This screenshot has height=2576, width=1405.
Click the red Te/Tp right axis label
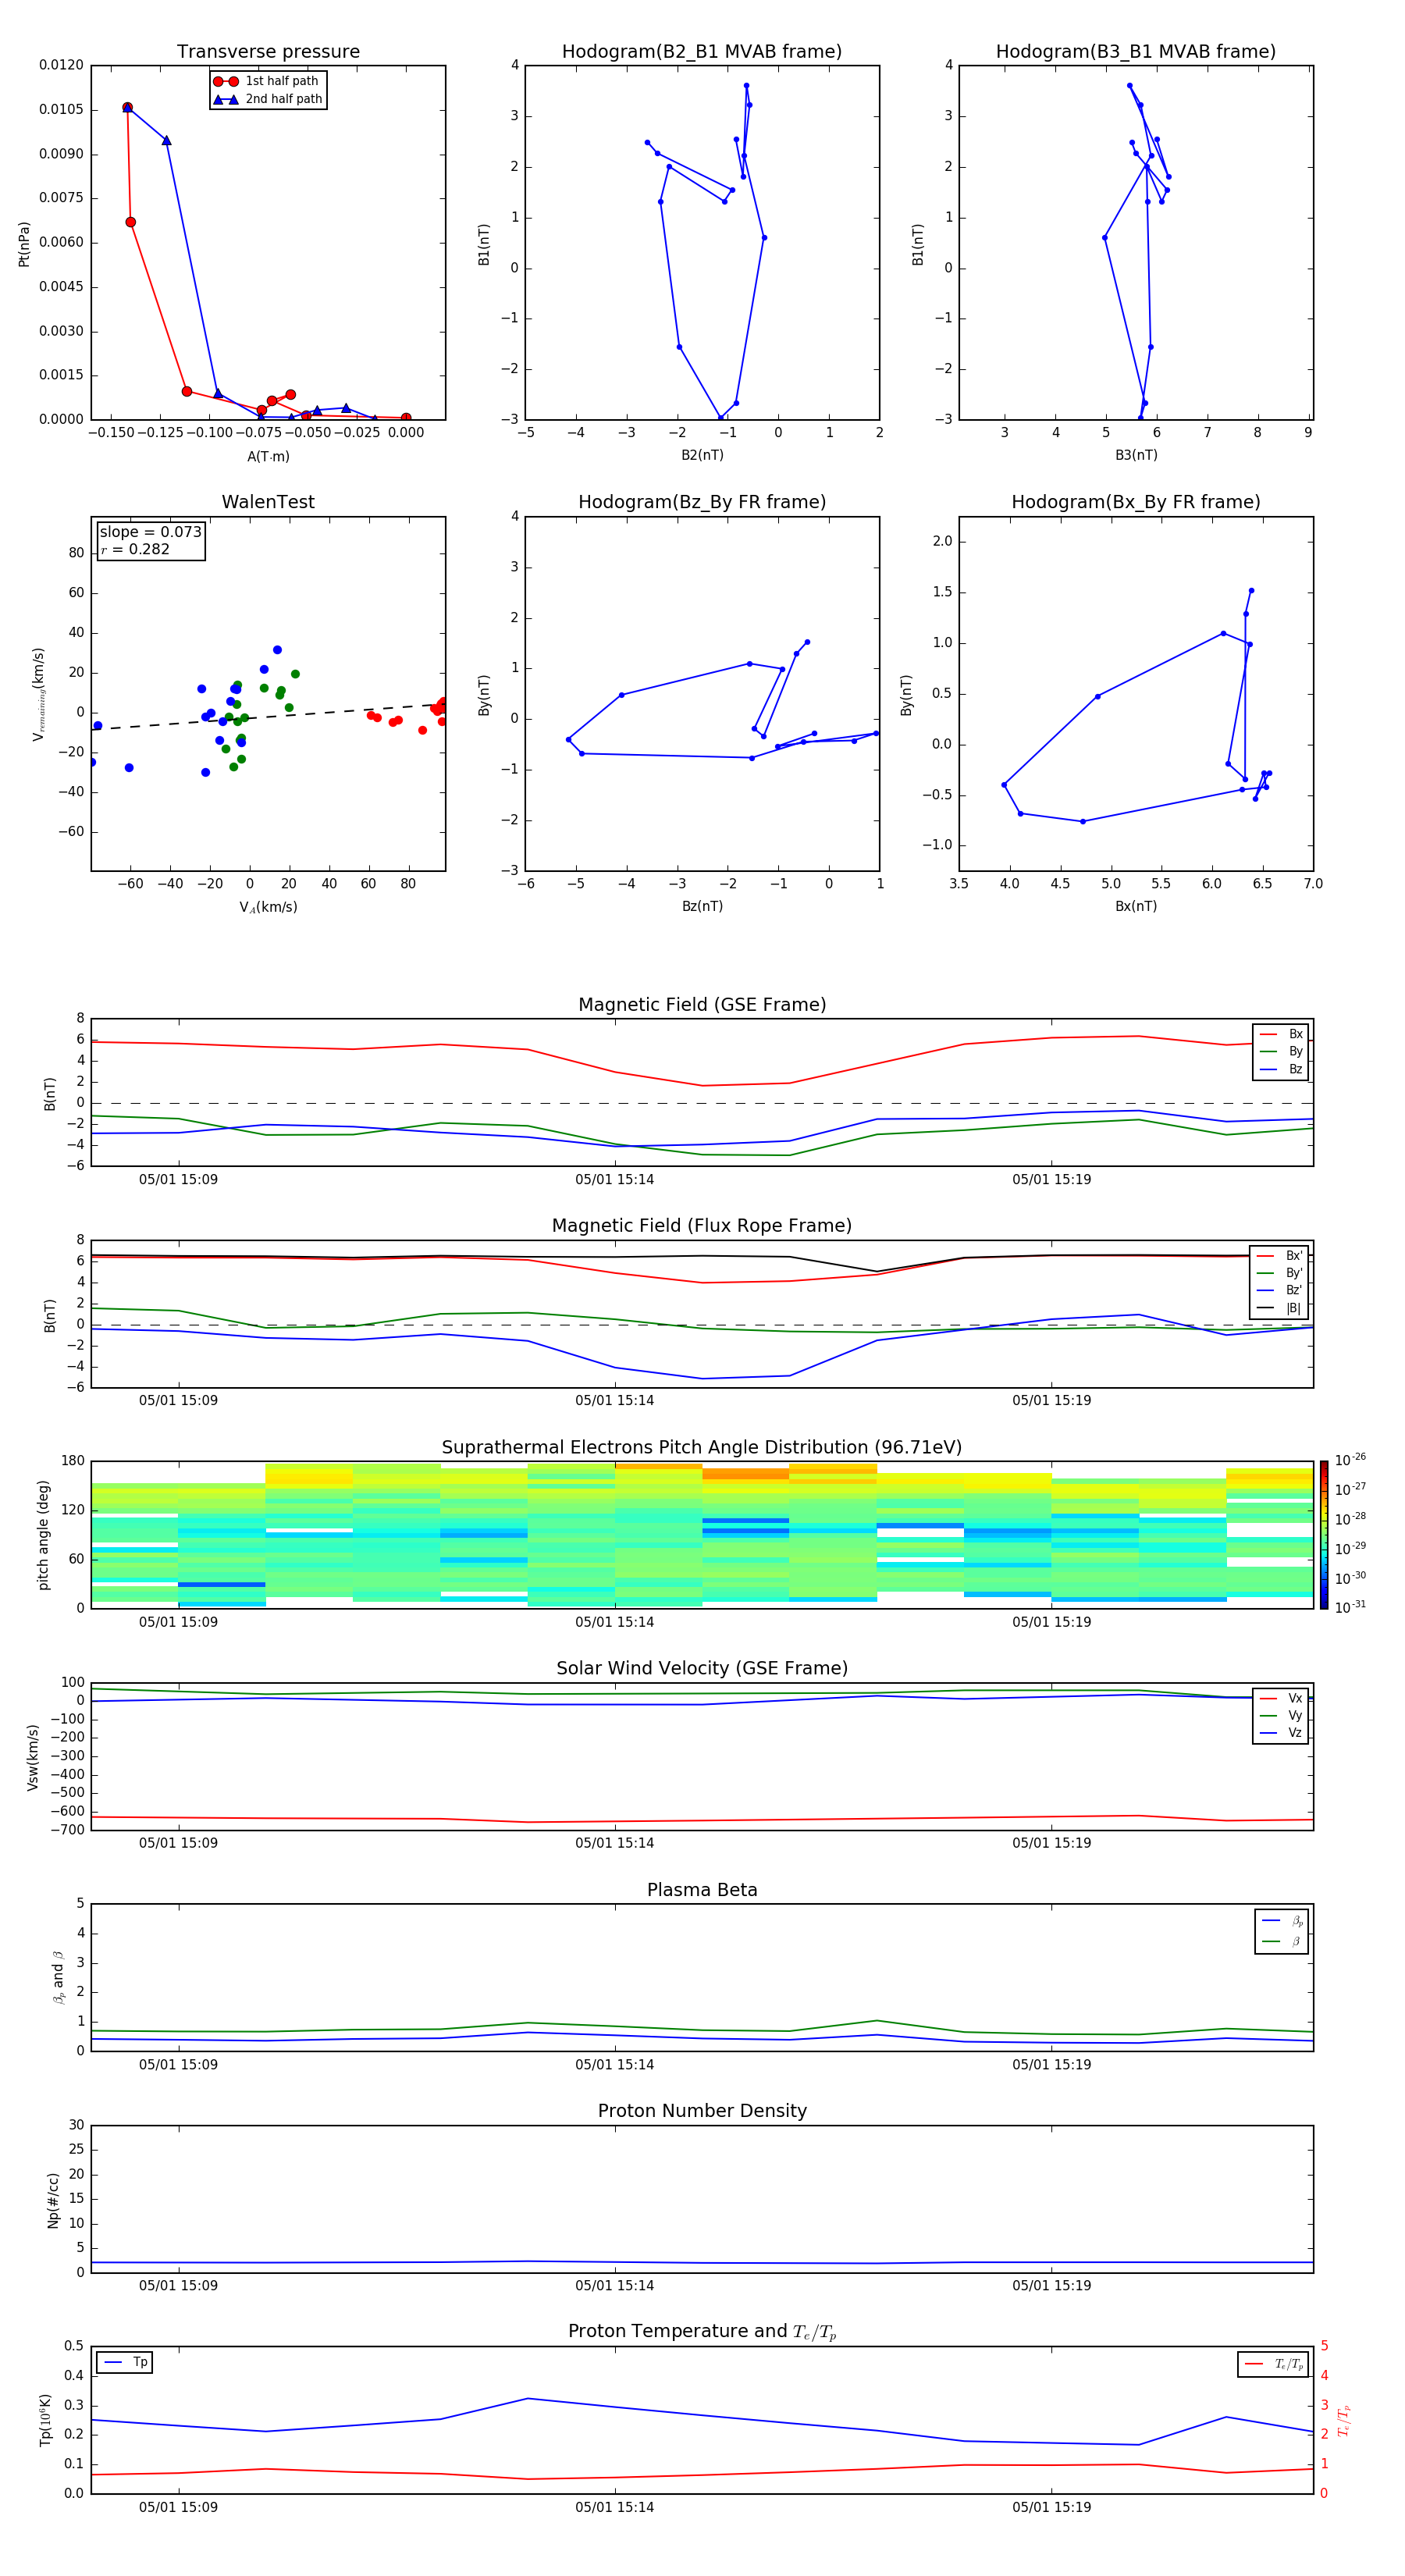coord(1343,2421)
